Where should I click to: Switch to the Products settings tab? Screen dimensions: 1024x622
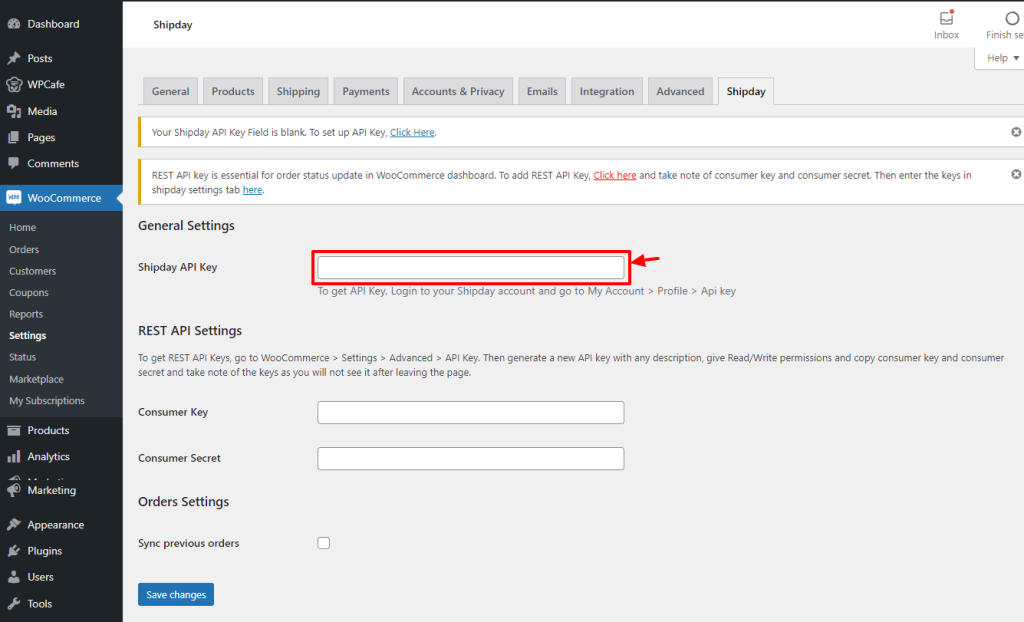coord(233,91)
